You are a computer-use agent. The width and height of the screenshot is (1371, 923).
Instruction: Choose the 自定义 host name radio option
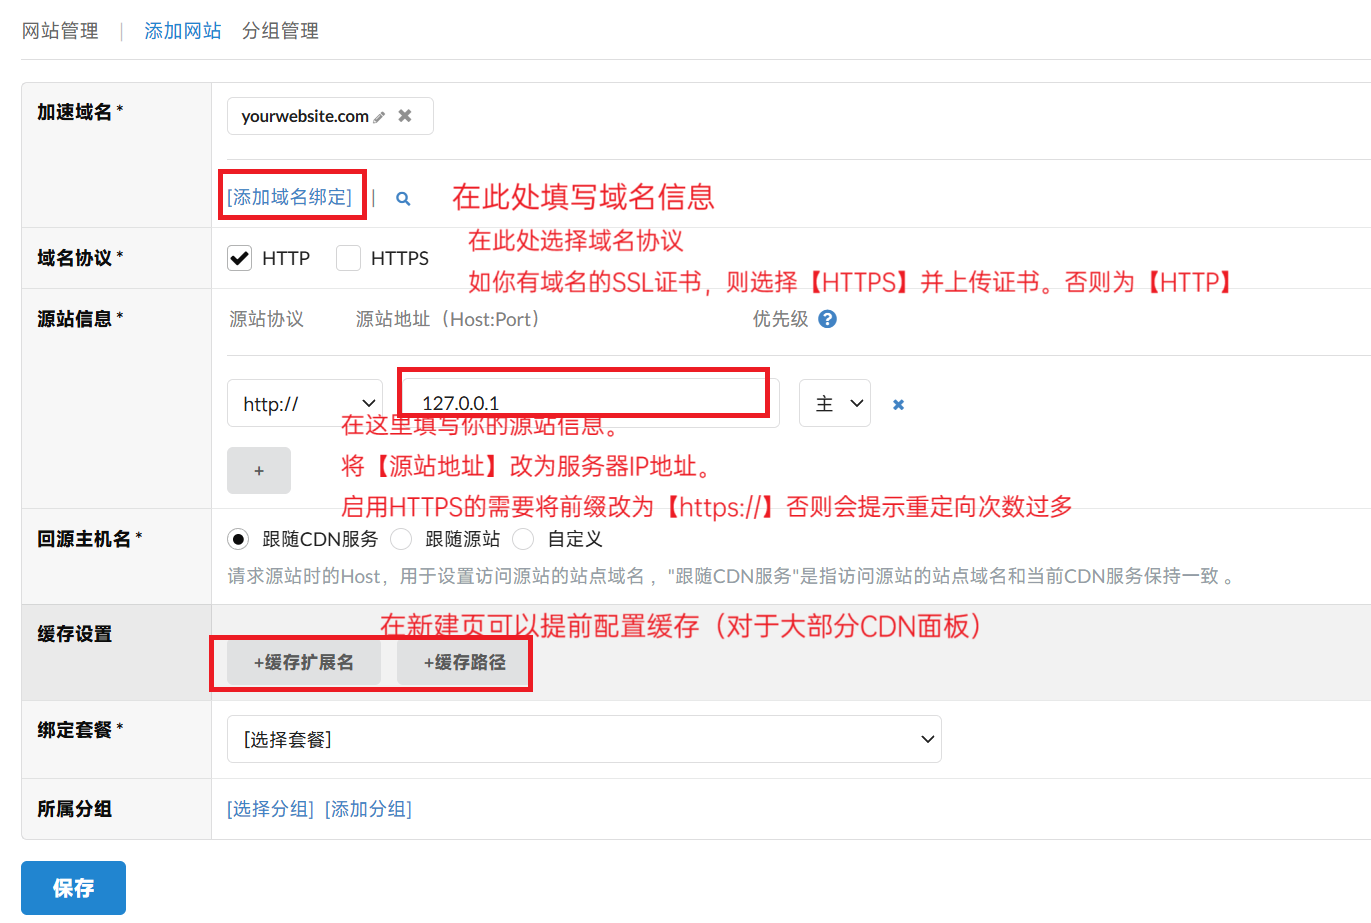click(x=523, y=540)
